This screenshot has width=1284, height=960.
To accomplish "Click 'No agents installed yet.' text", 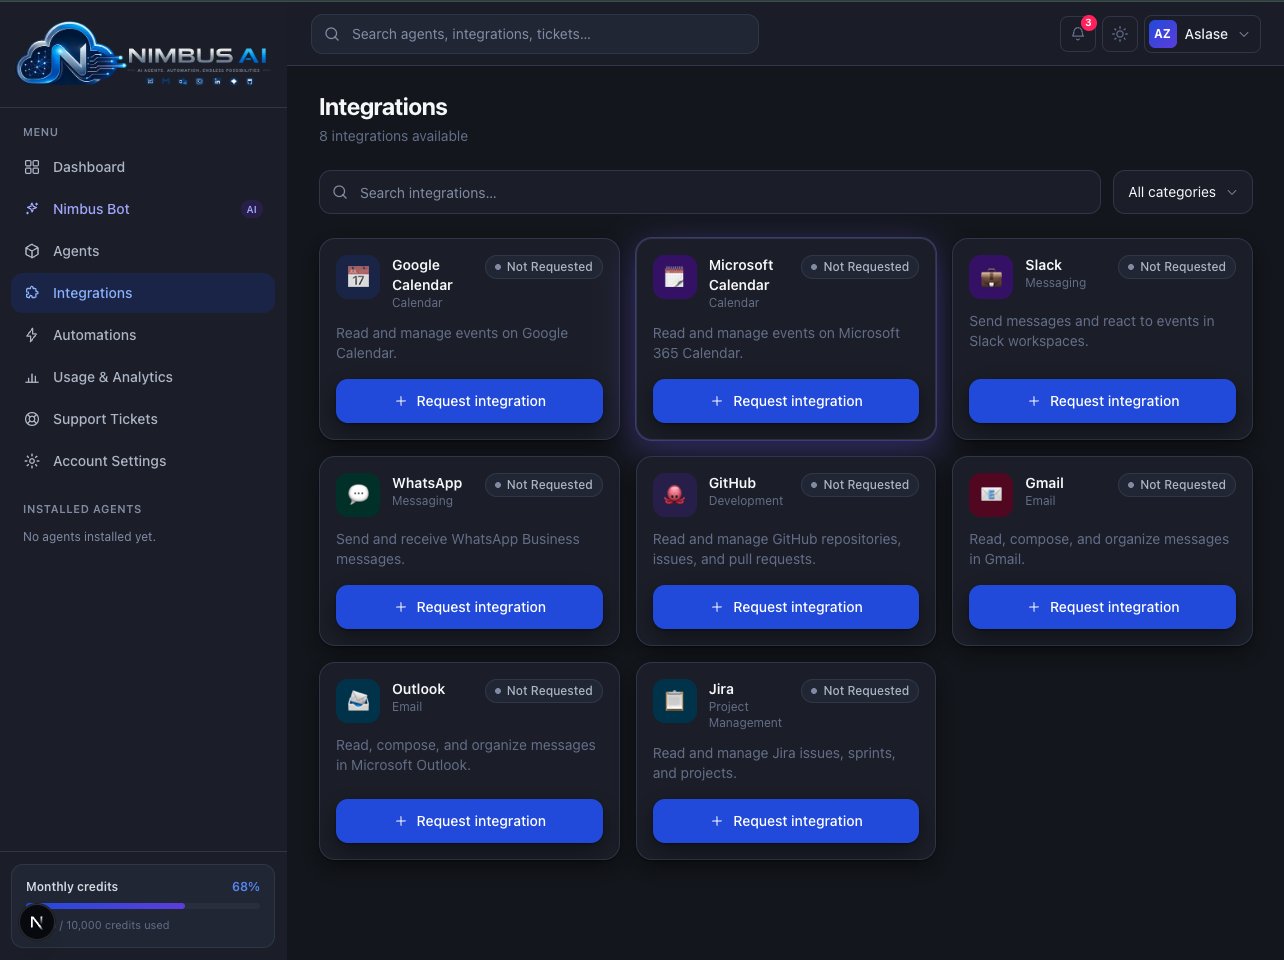I will [89, 537].
